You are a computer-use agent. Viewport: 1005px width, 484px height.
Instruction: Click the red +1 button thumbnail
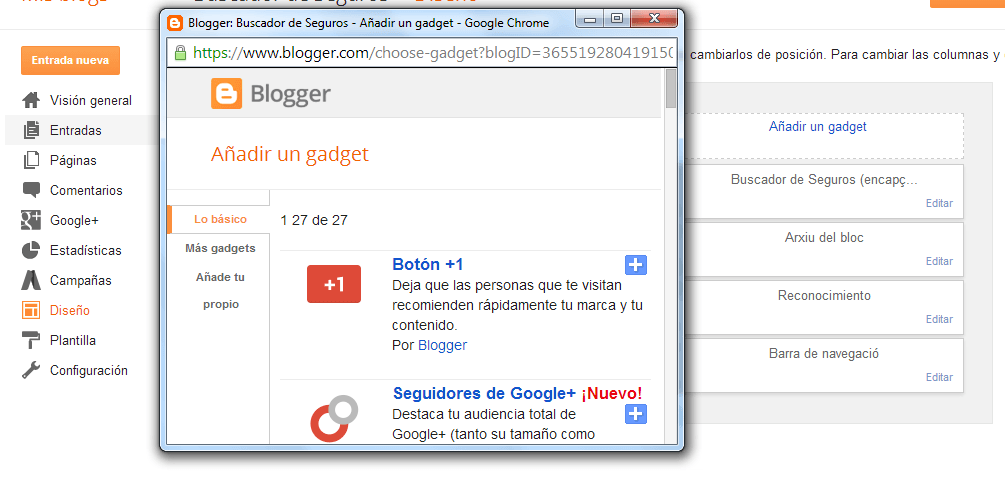(334, 283)
